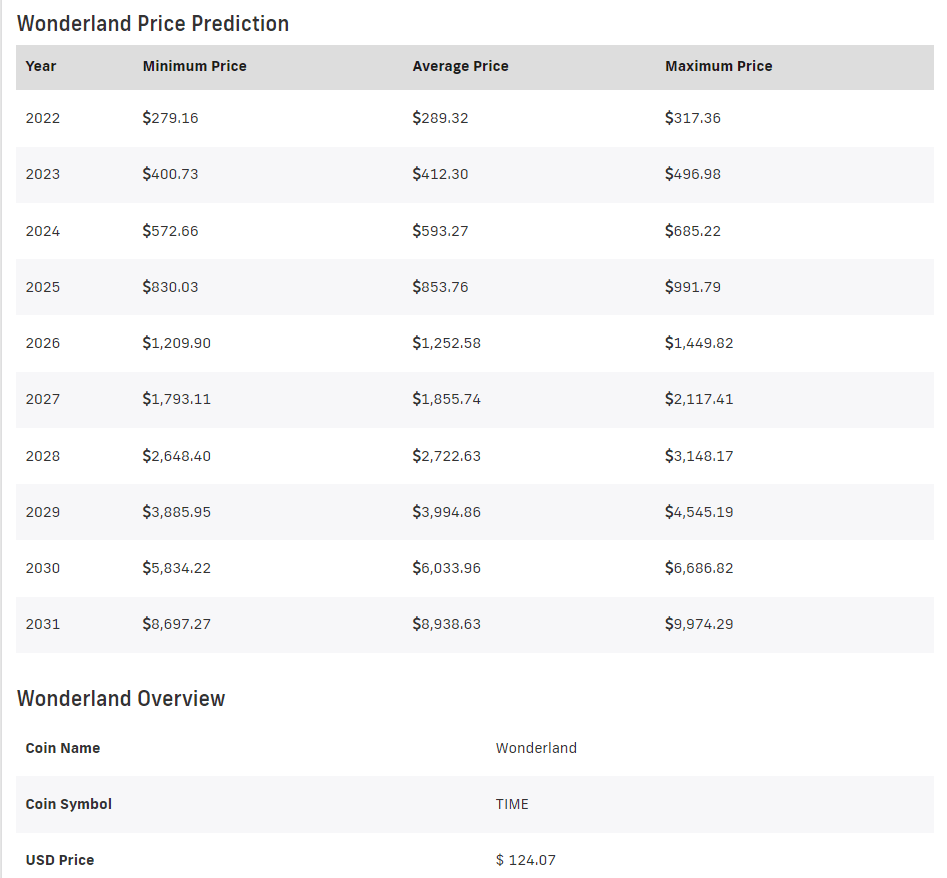Select the Year column header

[41, 66]
